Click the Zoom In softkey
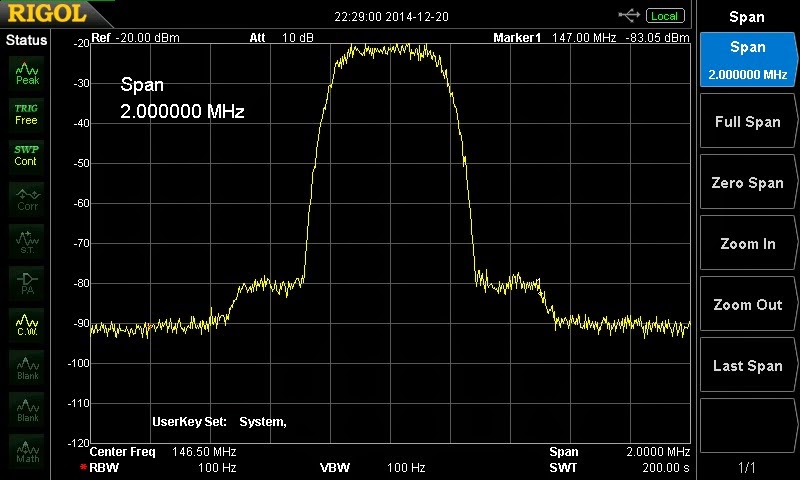The image size is (800, 480). [x=748, y=243]
